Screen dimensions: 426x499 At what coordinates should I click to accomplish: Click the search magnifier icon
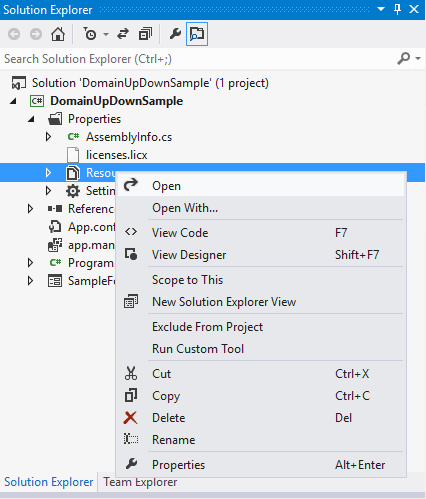point(403,59)
